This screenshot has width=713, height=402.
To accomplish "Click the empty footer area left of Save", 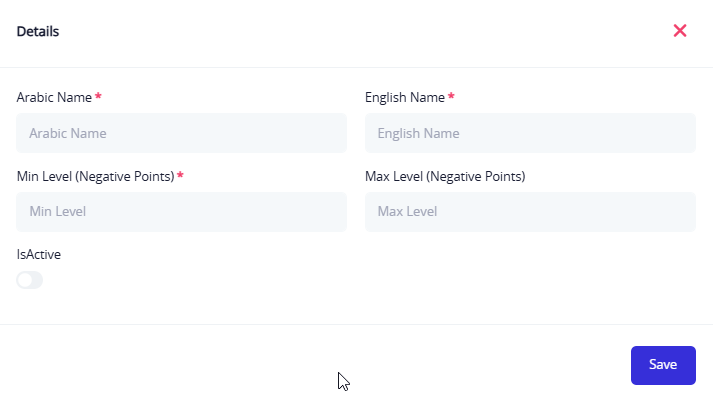I will pos(300,364).
